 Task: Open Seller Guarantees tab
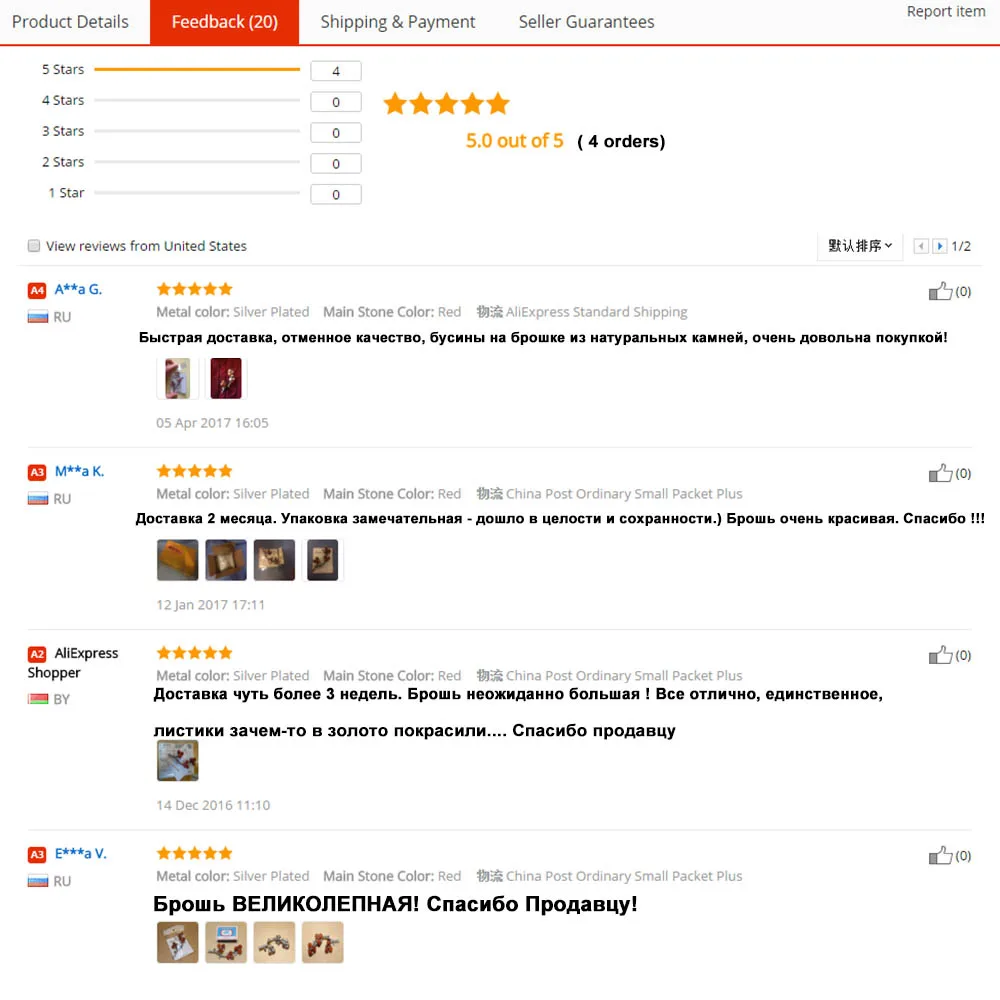click(x=586, y=22)
